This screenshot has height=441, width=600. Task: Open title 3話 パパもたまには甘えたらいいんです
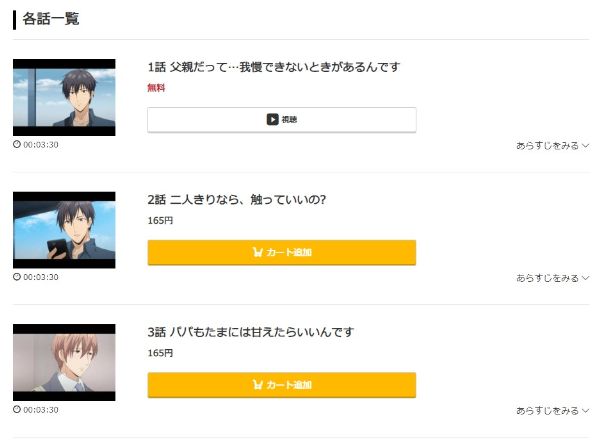tap(251, 331)
